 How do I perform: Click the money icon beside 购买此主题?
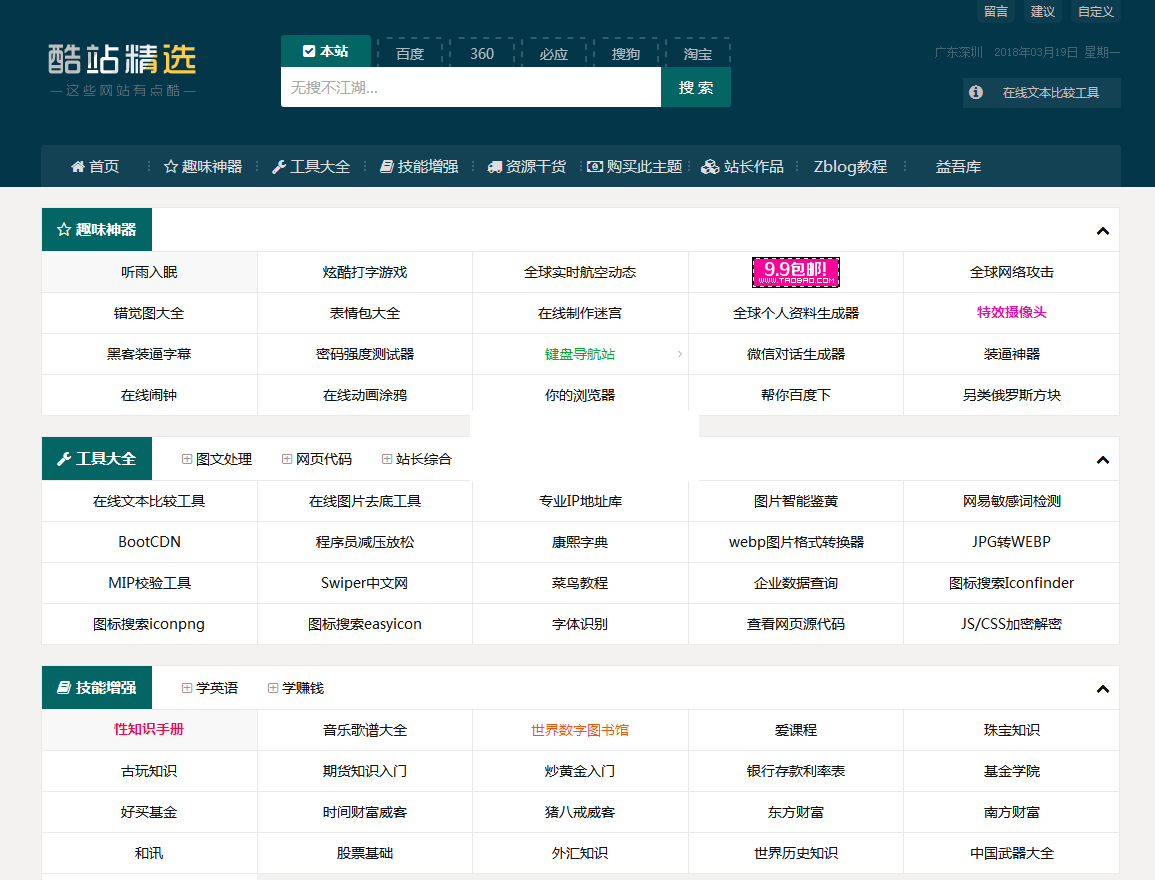point(595,167)
